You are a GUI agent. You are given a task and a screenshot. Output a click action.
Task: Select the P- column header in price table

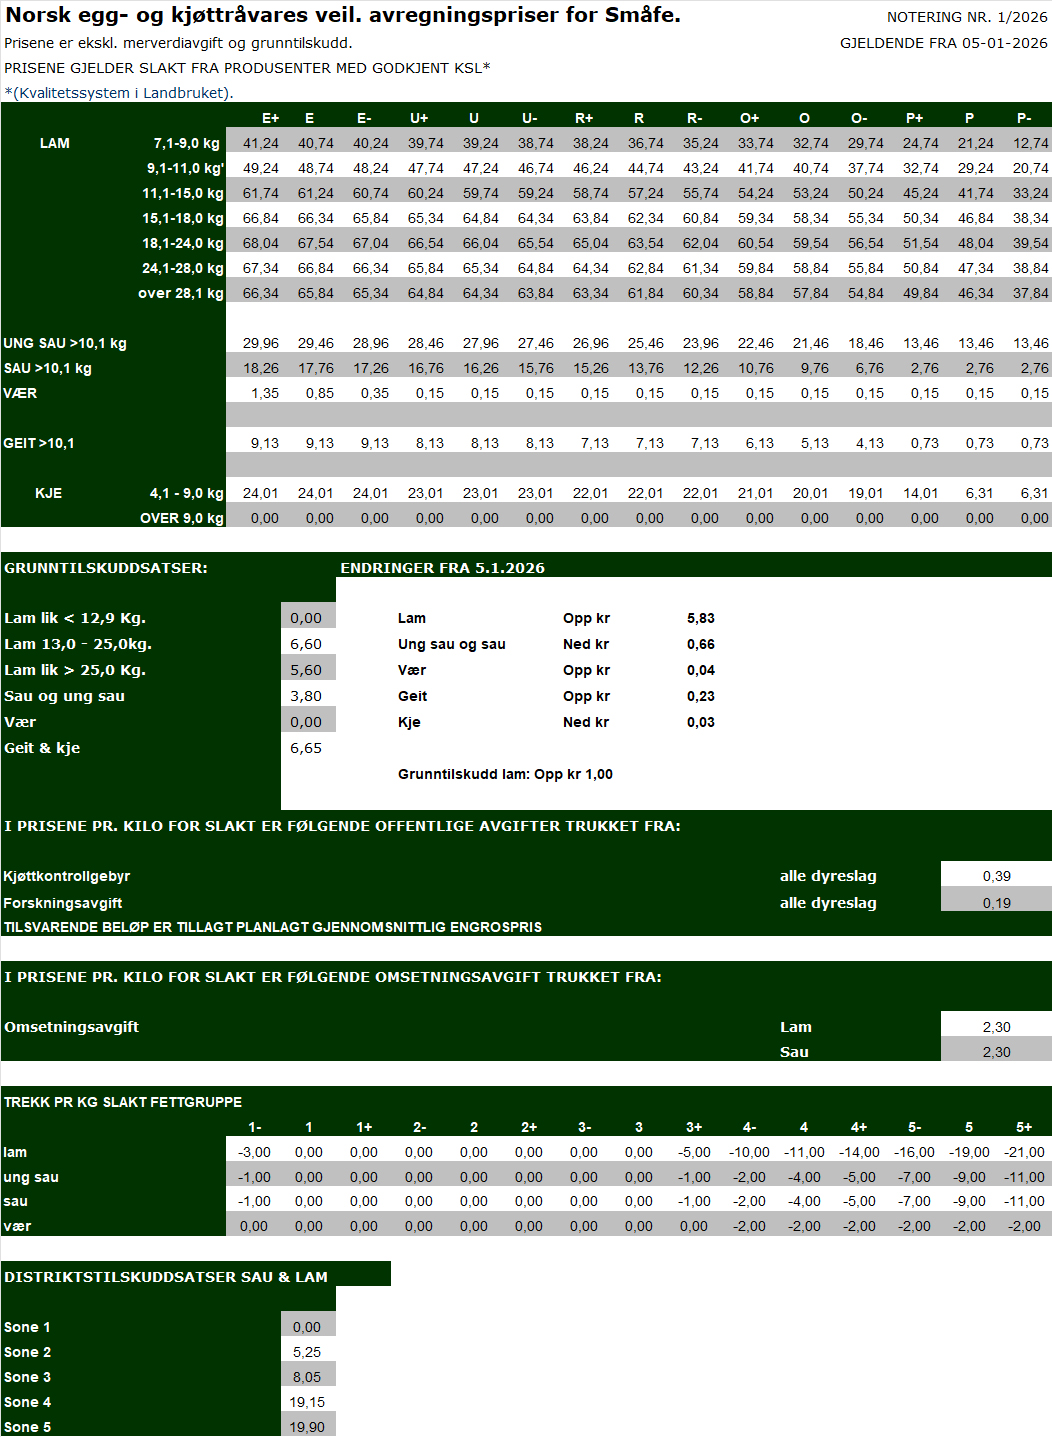(x=1024, y=118)
